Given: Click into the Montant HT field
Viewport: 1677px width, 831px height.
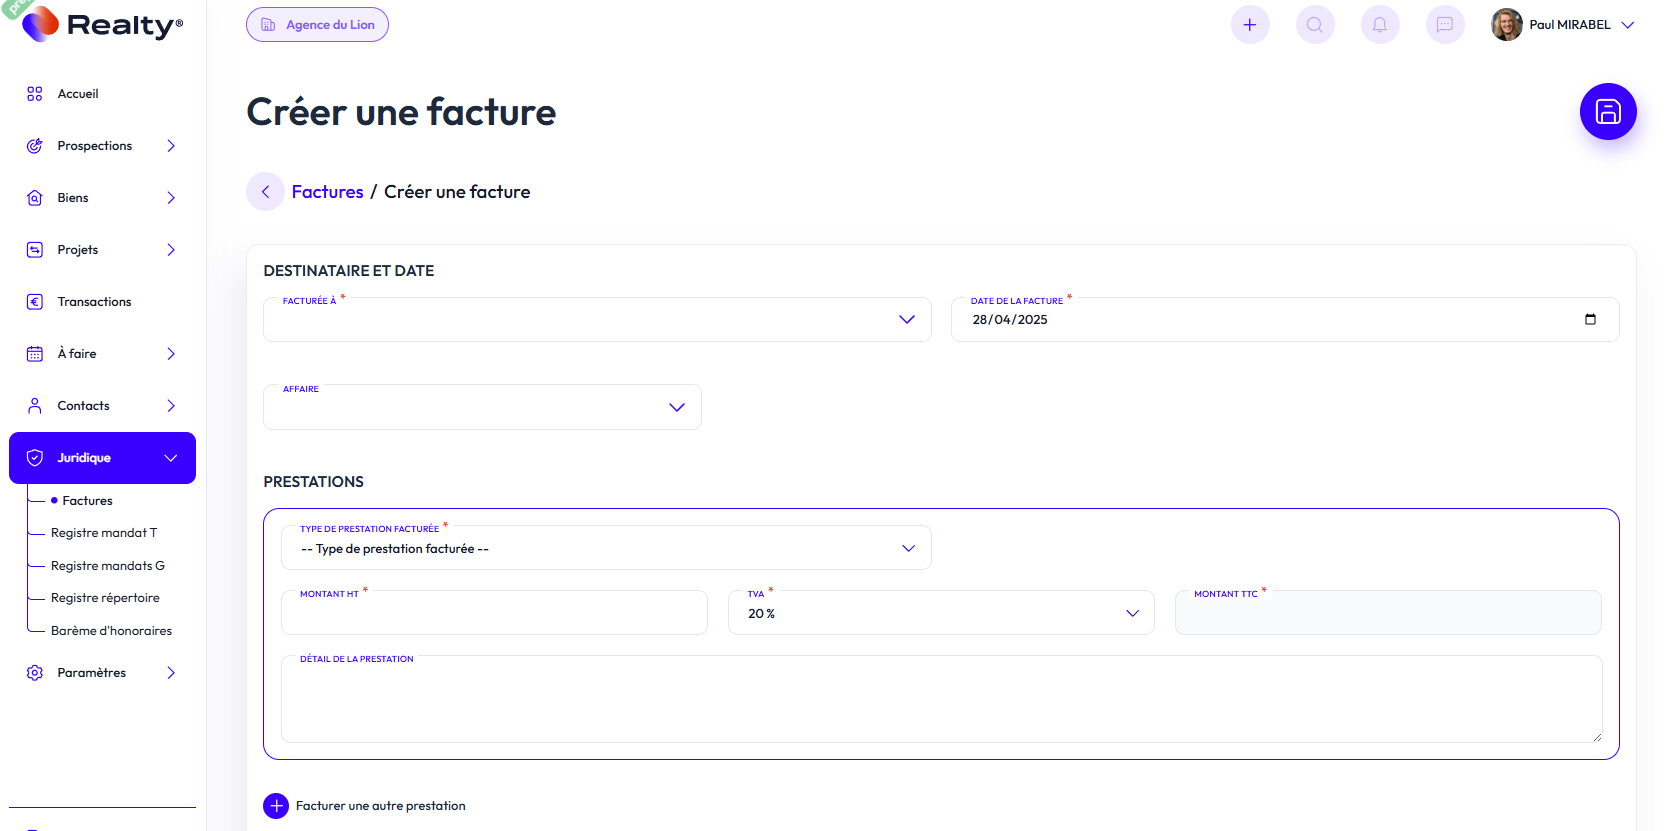Looking at the screenshot, I should [x=494, y=614].
